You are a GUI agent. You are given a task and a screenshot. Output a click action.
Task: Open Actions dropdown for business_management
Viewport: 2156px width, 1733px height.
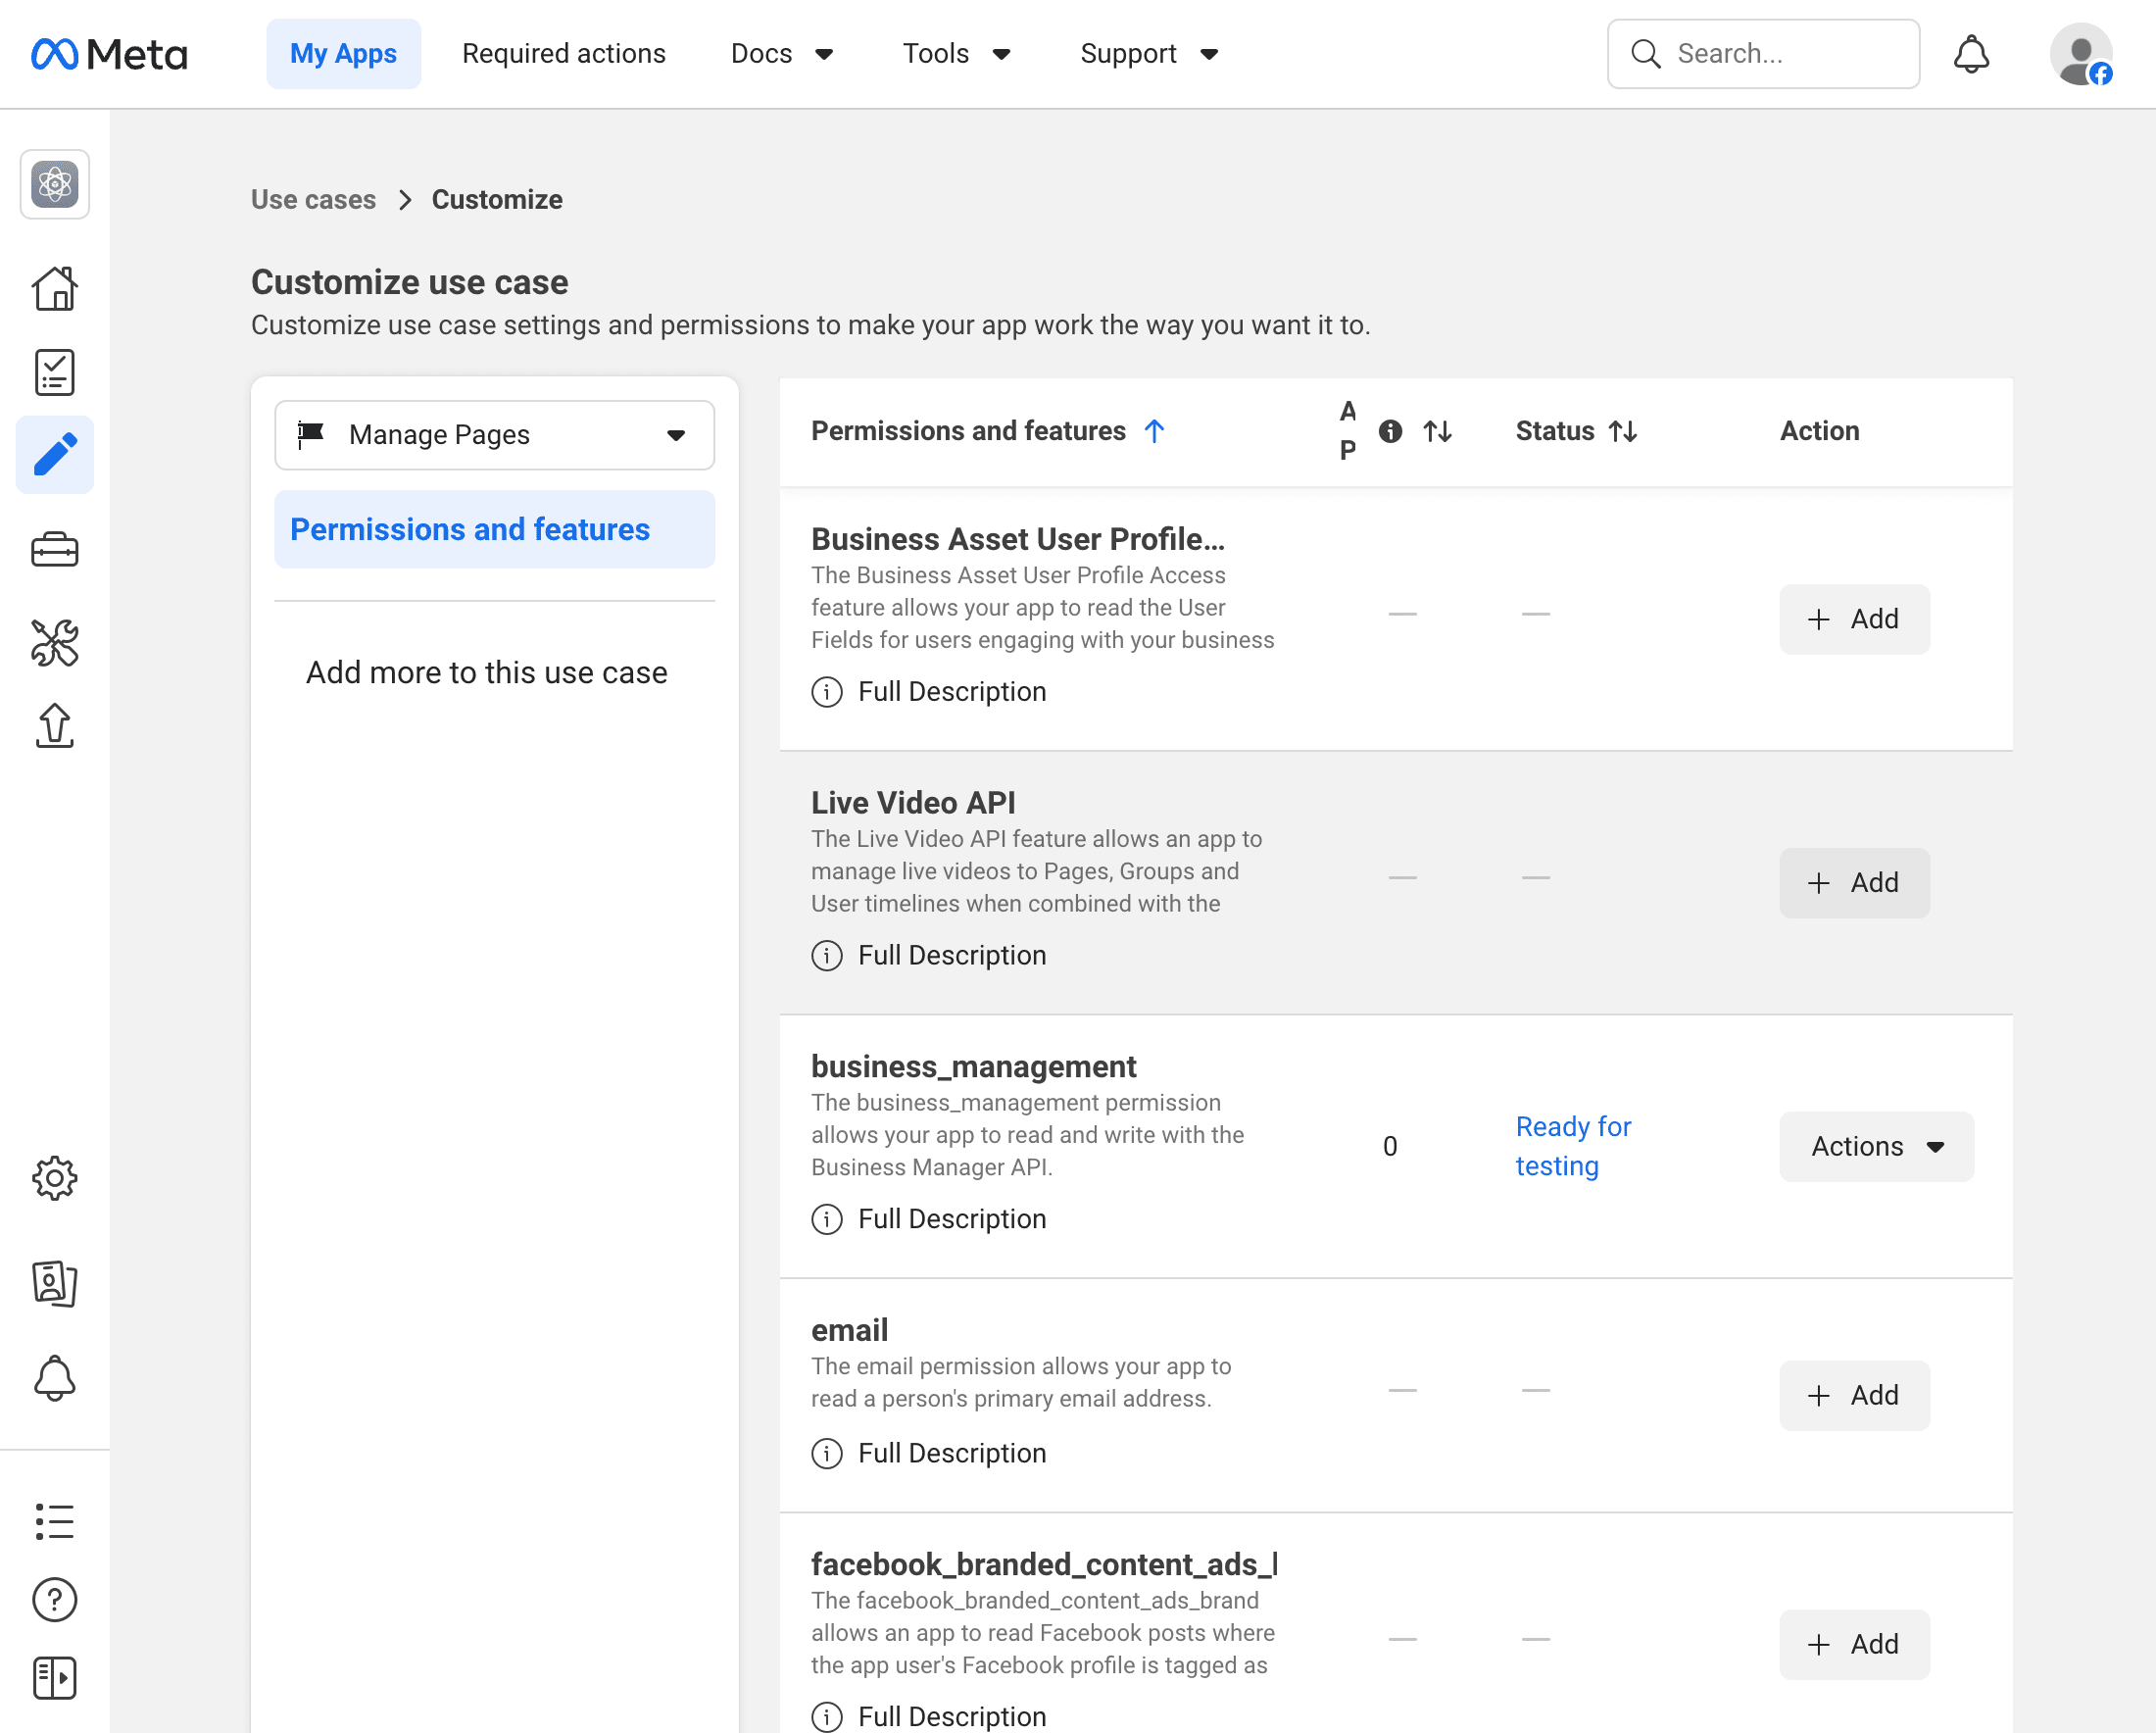[x=1876, y=1146]
